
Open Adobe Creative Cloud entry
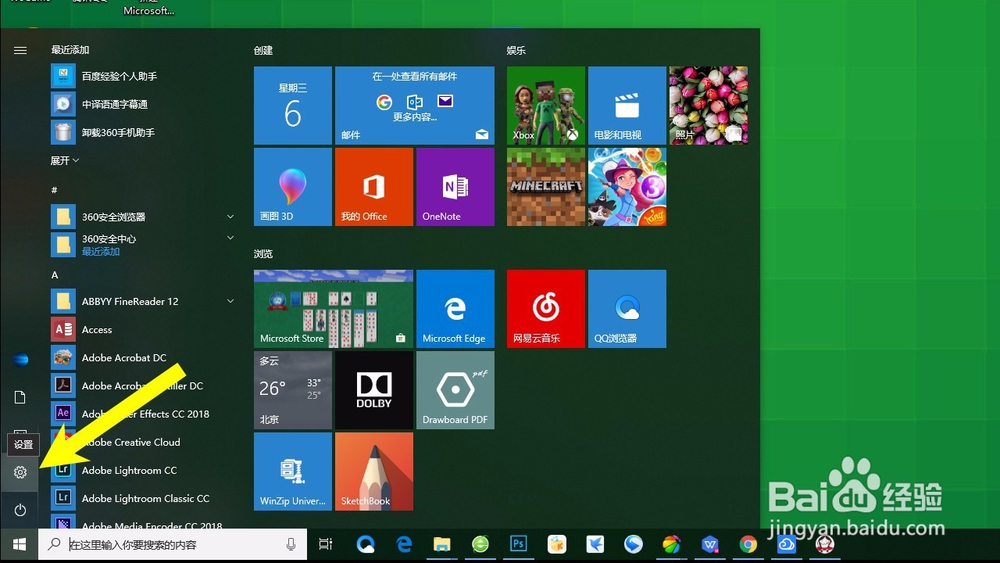coord(143,442)
